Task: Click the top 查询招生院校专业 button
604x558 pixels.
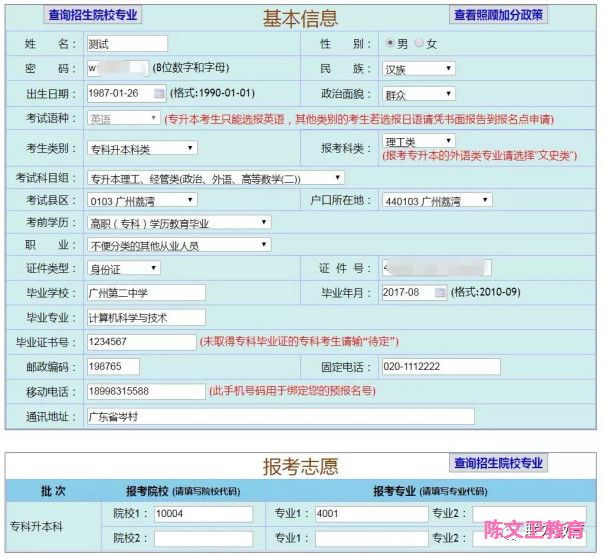Action: [93, 15]
